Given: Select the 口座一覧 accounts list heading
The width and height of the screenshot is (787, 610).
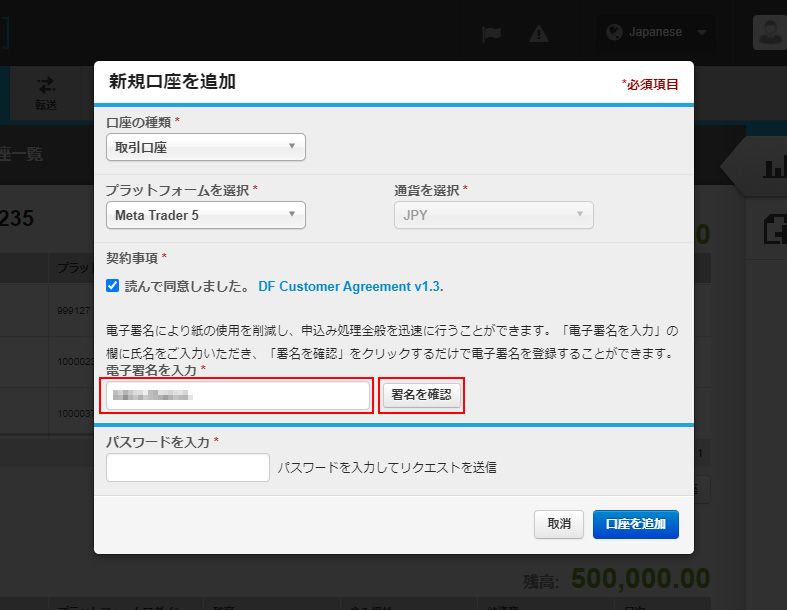Looking at the screenshot, I should 20,154.
